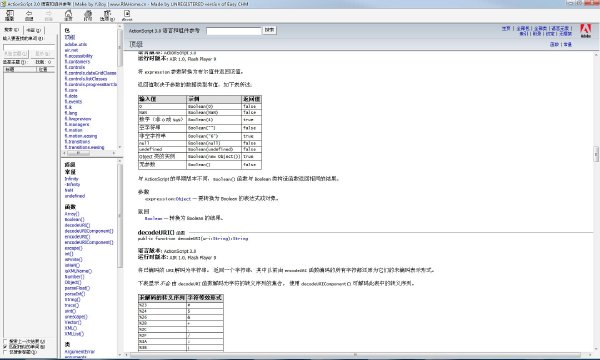Click the Print toolbar icon
This screenshot has height=360, width=600.
point(88,15)
